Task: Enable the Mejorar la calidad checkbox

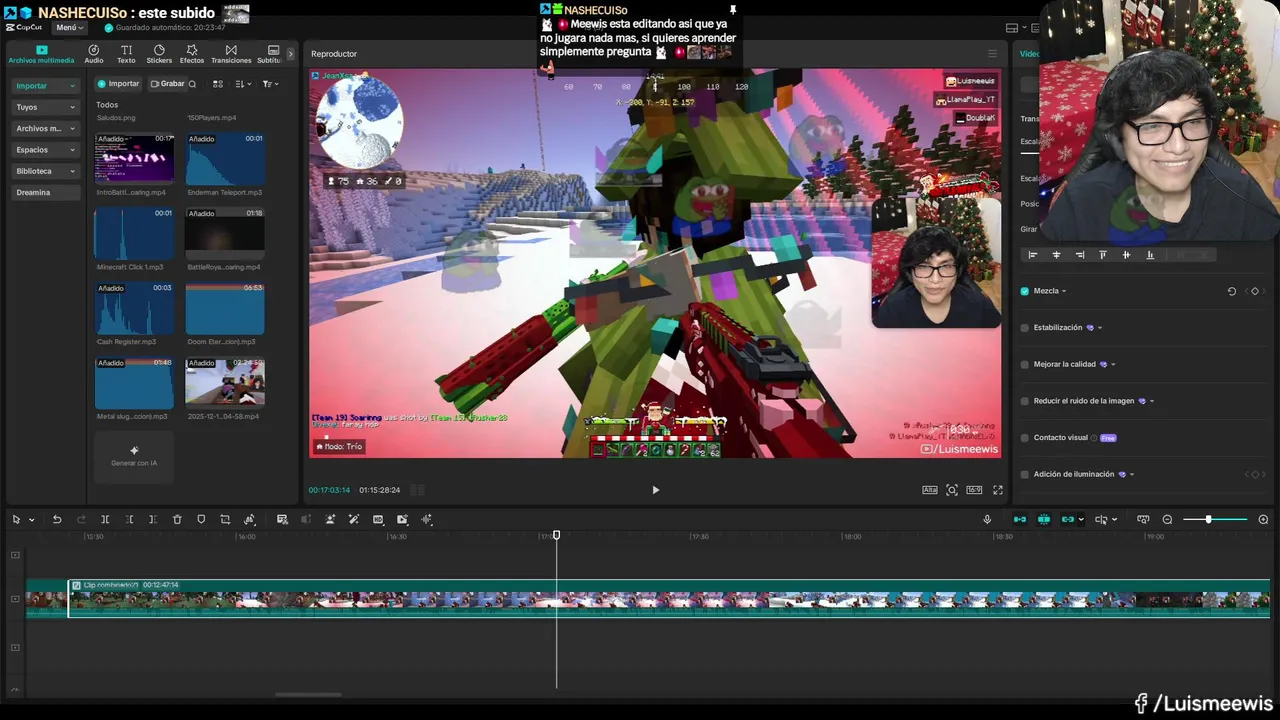Action: pyautogui.click(x=1024, y=364)
